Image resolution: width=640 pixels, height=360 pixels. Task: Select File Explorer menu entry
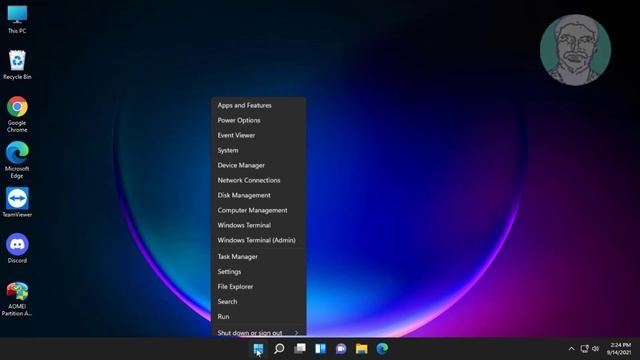258,287
